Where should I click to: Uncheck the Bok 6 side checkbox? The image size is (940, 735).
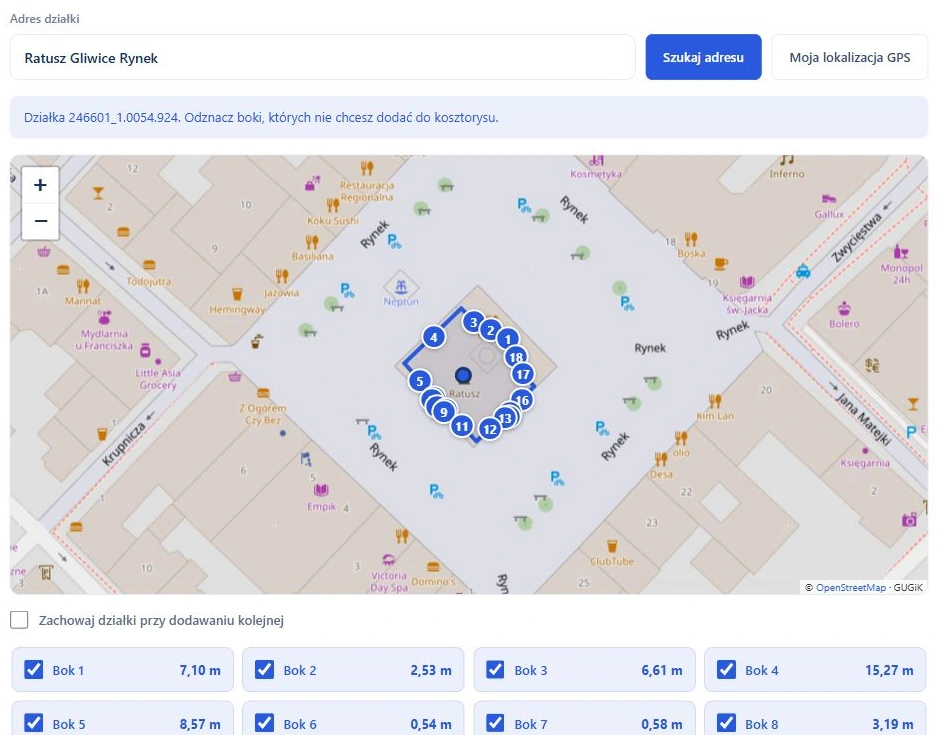click(x=264, y=723)
